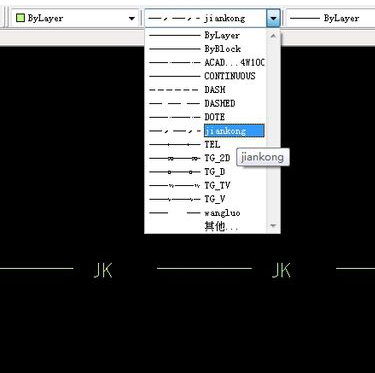Image resolution: width=375 pixels, height=373 pixels.
Task: Choose the TG_TV linetype
Action: tap(206, 185)
